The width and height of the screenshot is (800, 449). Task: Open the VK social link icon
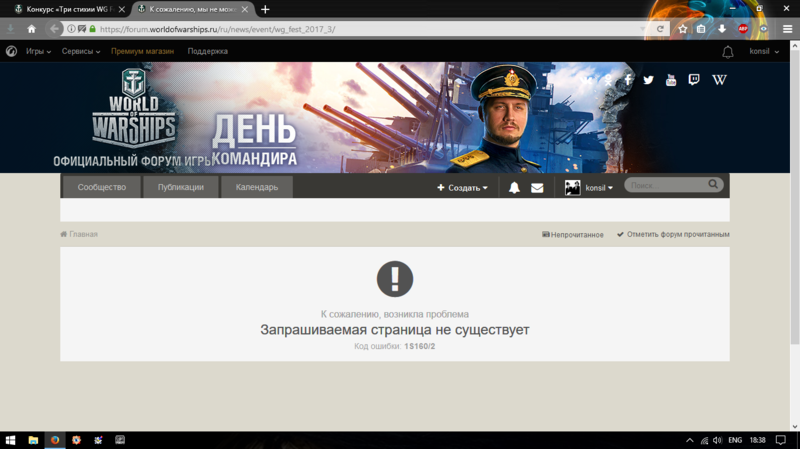587,80
